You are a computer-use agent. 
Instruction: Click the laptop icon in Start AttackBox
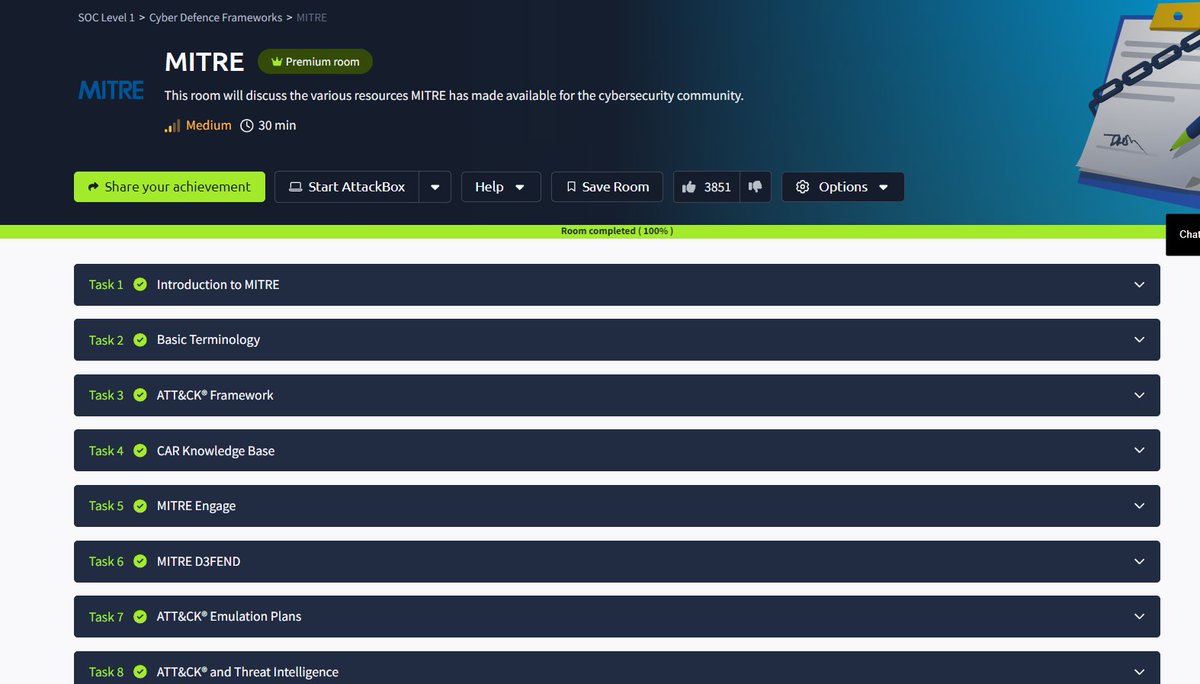coord(295,187)
